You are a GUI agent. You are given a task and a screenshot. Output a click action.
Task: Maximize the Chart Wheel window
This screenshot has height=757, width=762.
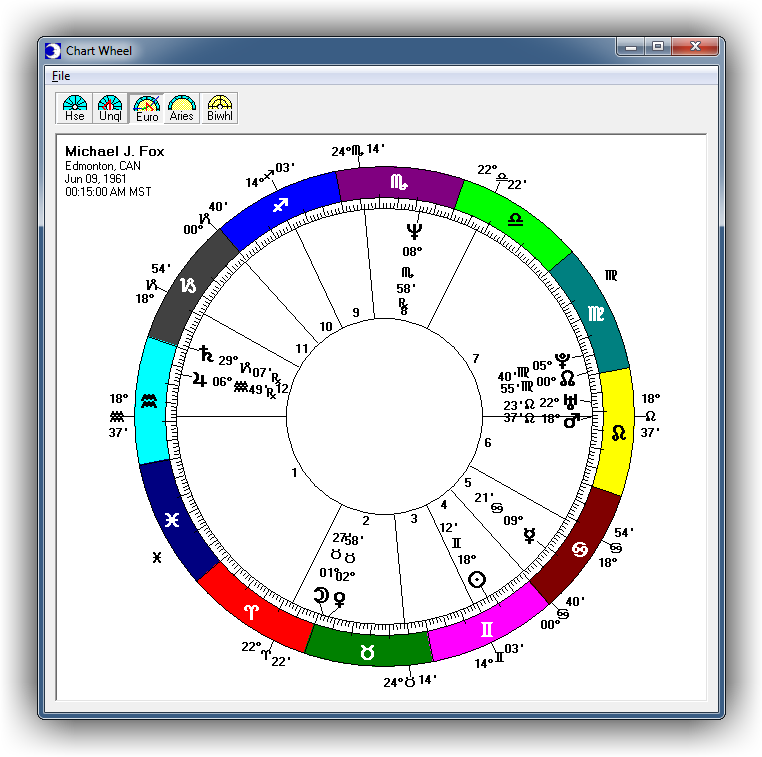(x=658, y=47)
